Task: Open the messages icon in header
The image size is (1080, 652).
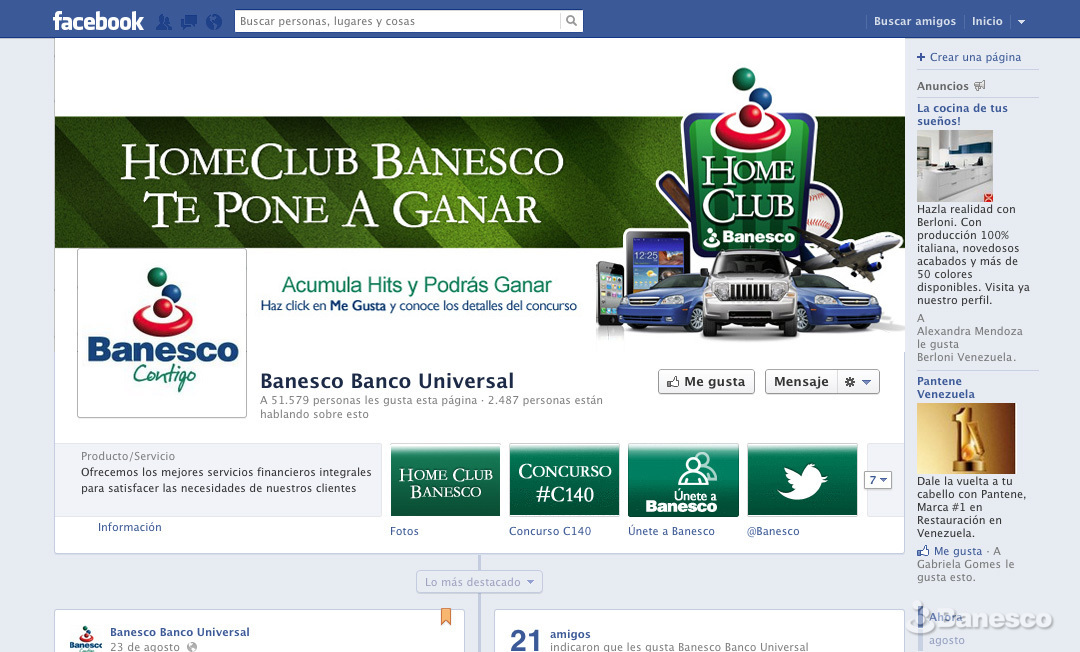Action: tap(189, 21)
